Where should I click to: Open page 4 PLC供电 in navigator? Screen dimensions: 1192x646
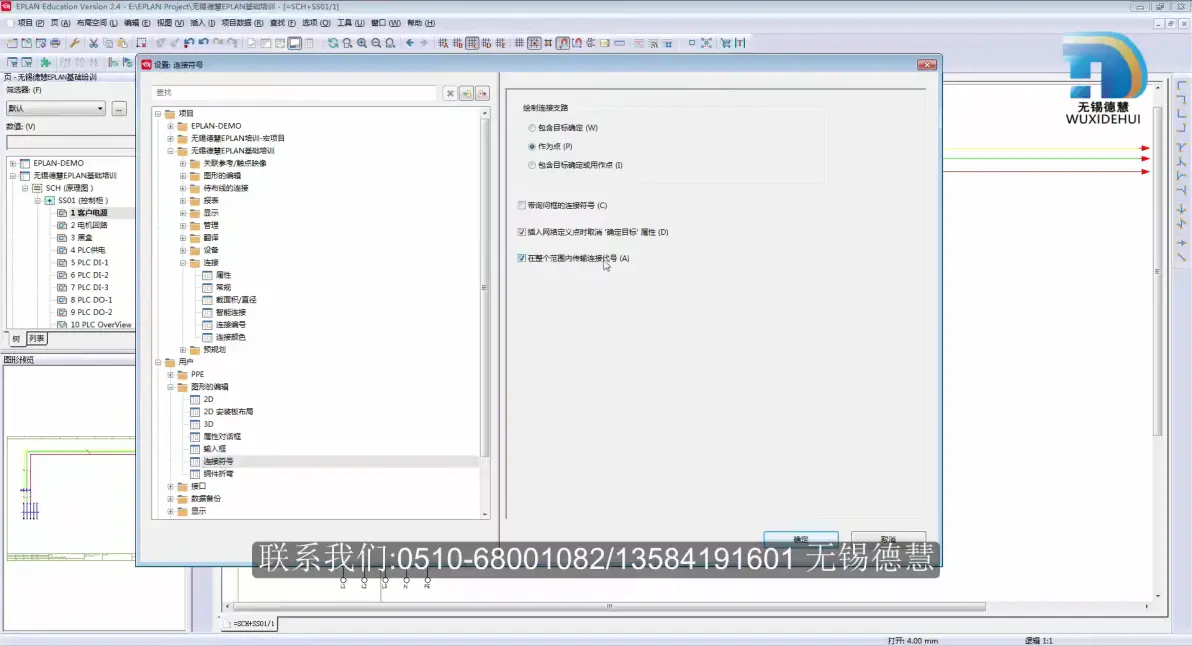point(87,250)
